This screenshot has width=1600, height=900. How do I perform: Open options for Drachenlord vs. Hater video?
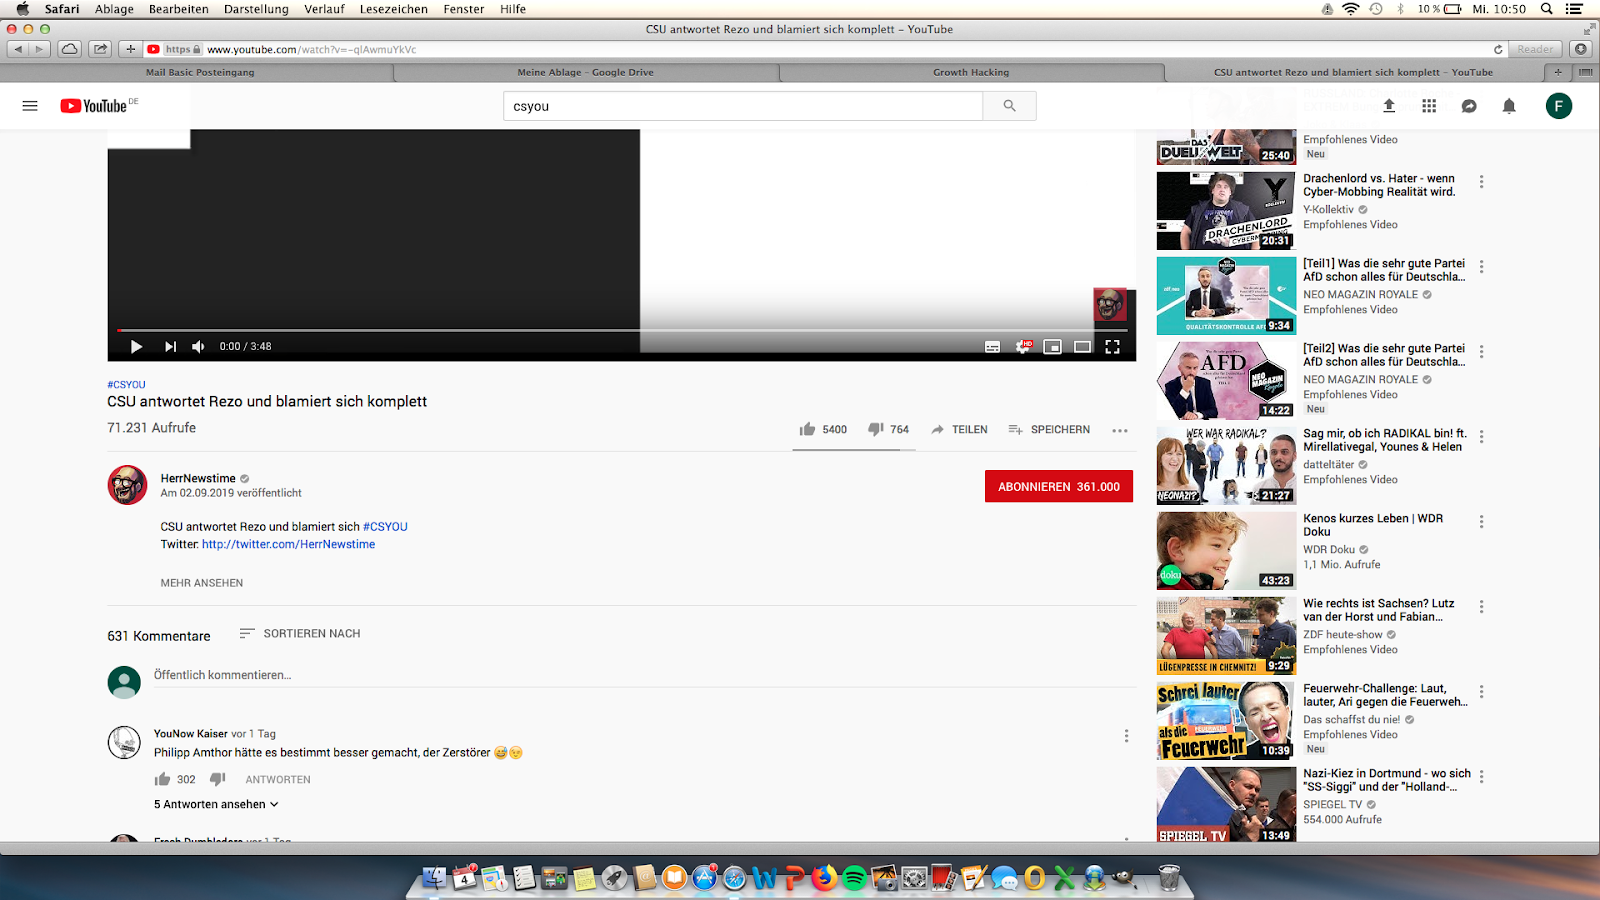[1481, 182]
